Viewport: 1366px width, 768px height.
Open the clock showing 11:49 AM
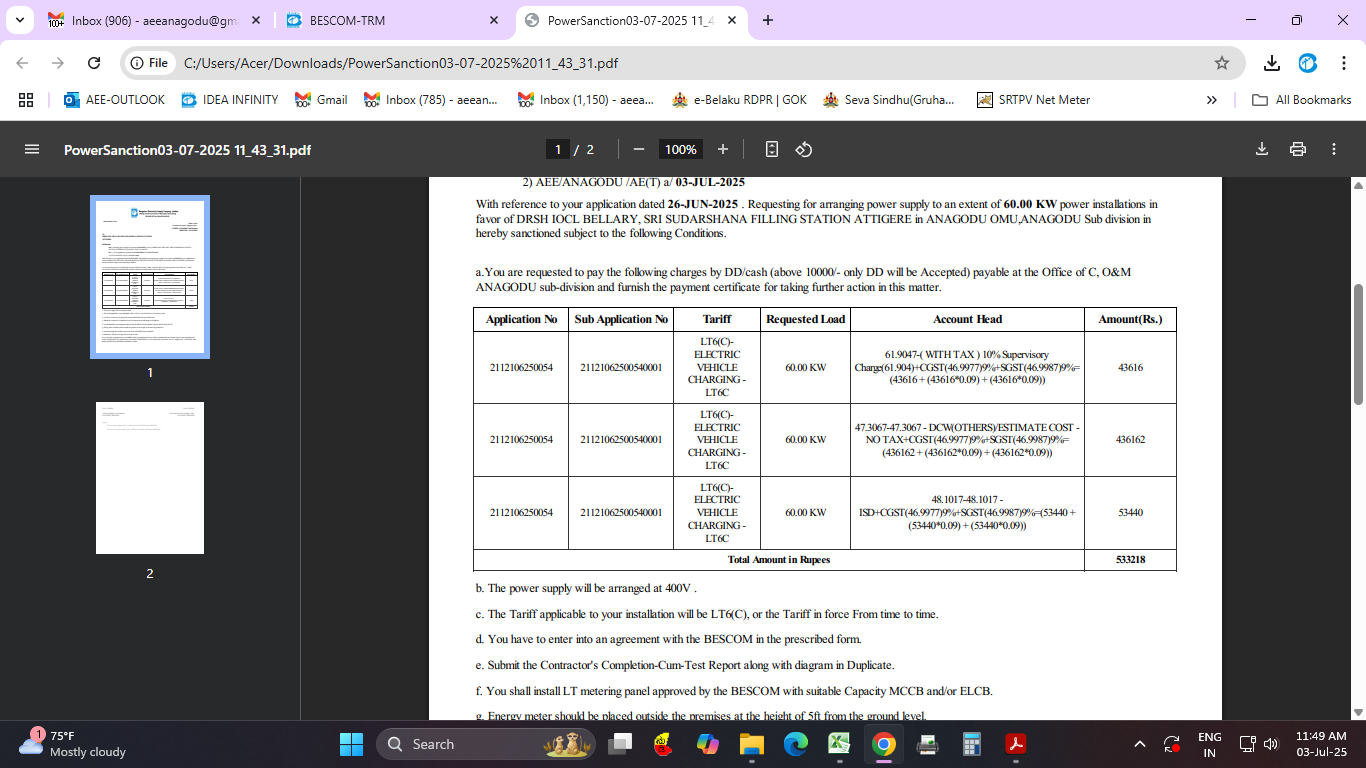(x=1321, y=744)
